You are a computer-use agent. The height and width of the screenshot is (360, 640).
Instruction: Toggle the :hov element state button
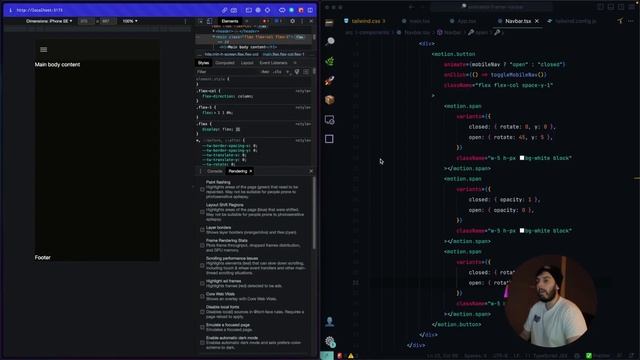click(265, 72)
